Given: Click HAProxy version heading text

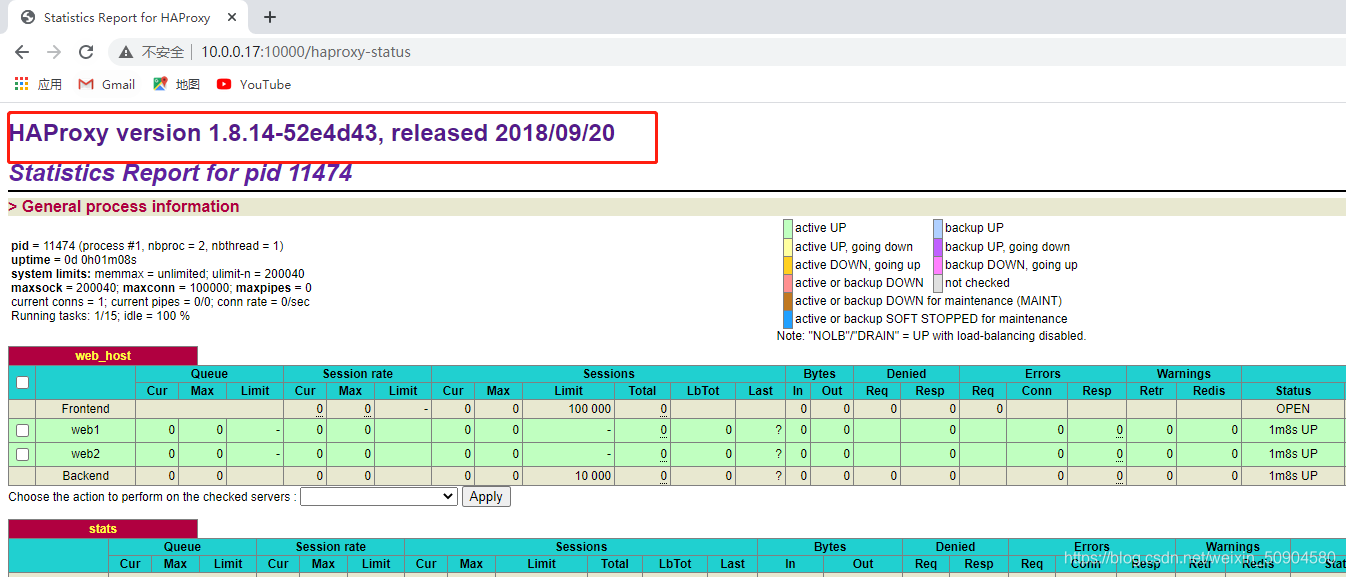Looking at the screenshot, I should tap(312, 133).
